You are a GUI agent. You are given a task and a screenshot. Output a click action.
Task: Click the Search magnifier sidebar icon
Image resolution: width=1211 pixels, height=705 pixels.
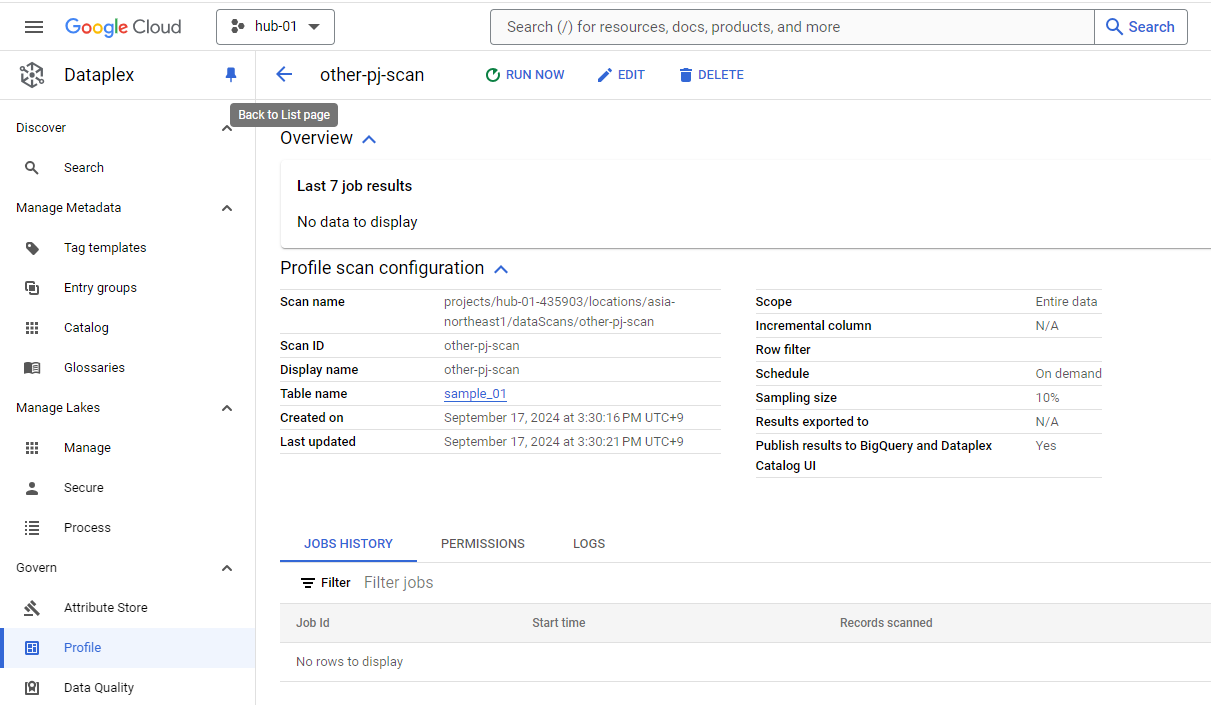[32, 168]
